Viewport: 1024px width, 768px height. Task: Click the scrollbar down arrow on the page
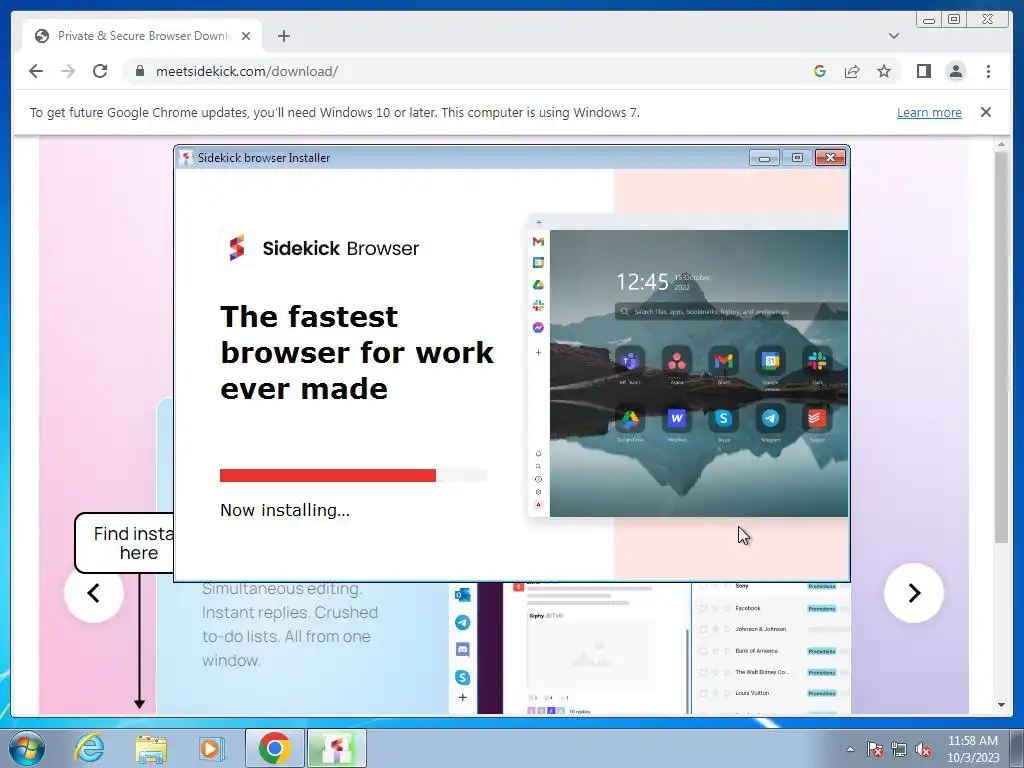pyautogui.click(x=1001, y=705)
